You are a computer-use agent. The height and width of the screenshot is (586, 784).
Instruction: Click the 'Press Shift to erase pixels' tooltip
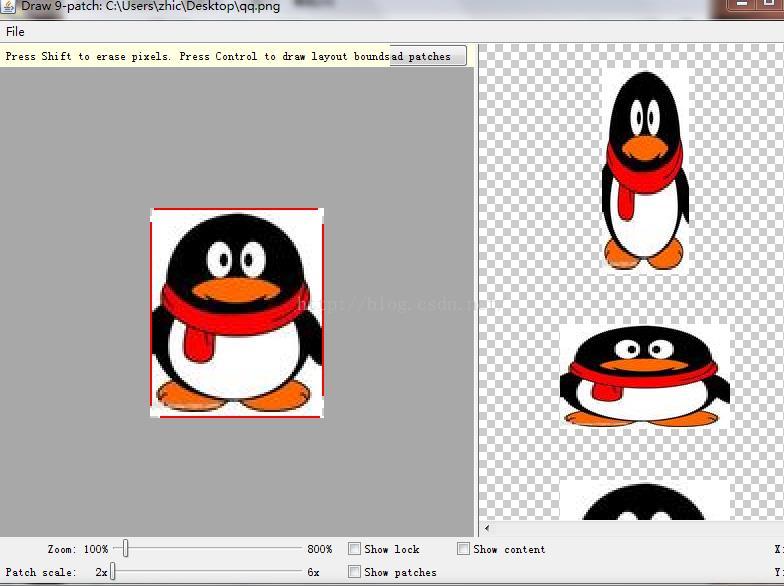click(x=195, y=56)
